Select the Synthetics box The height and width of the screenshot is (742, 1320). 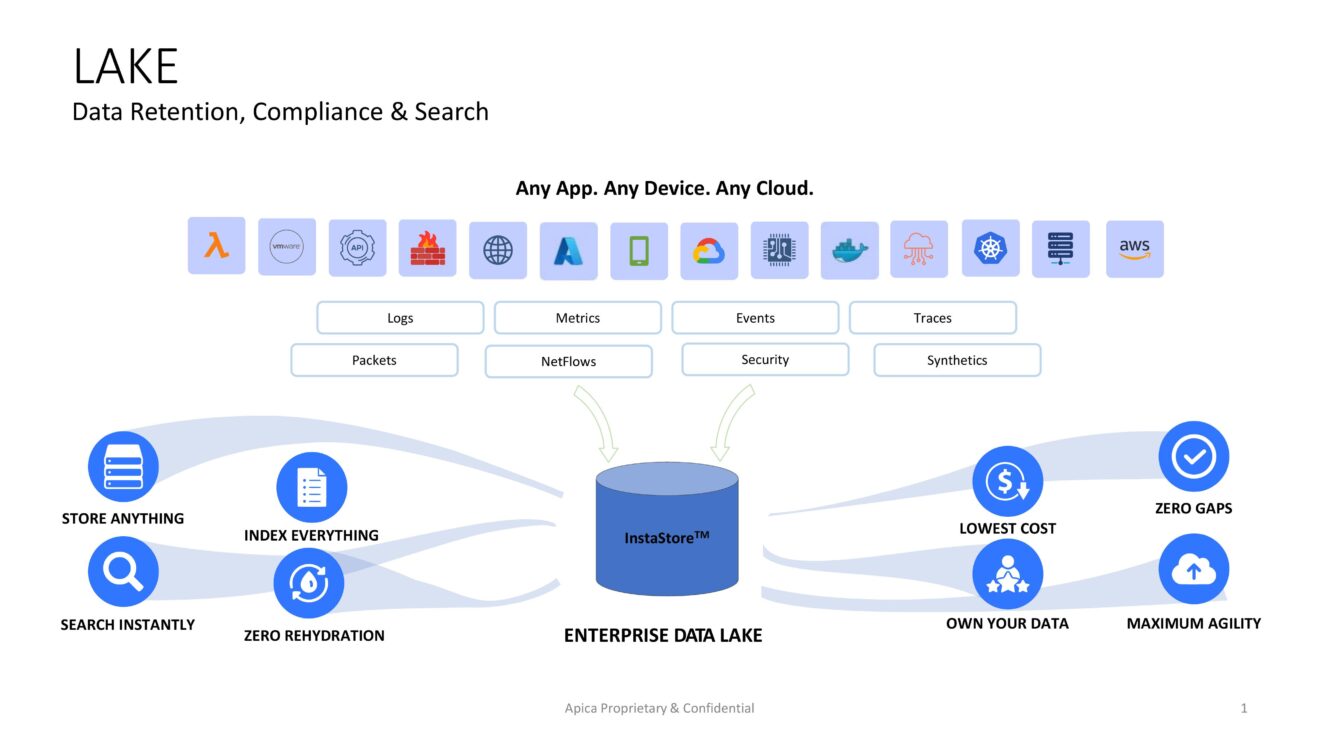957,360
